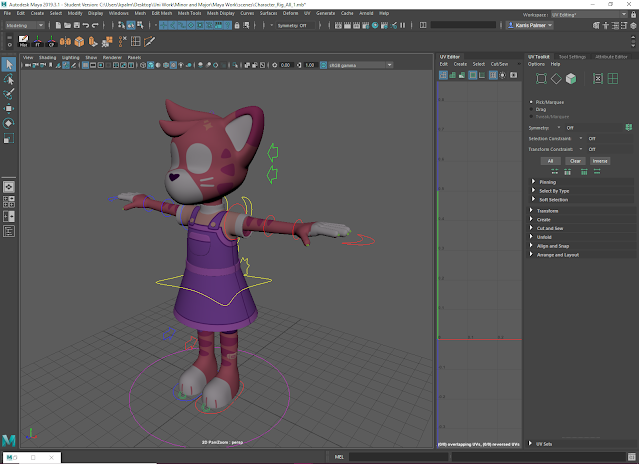Switch to the Tool Settings tab

pyautogui.click(x=572, y=57)
